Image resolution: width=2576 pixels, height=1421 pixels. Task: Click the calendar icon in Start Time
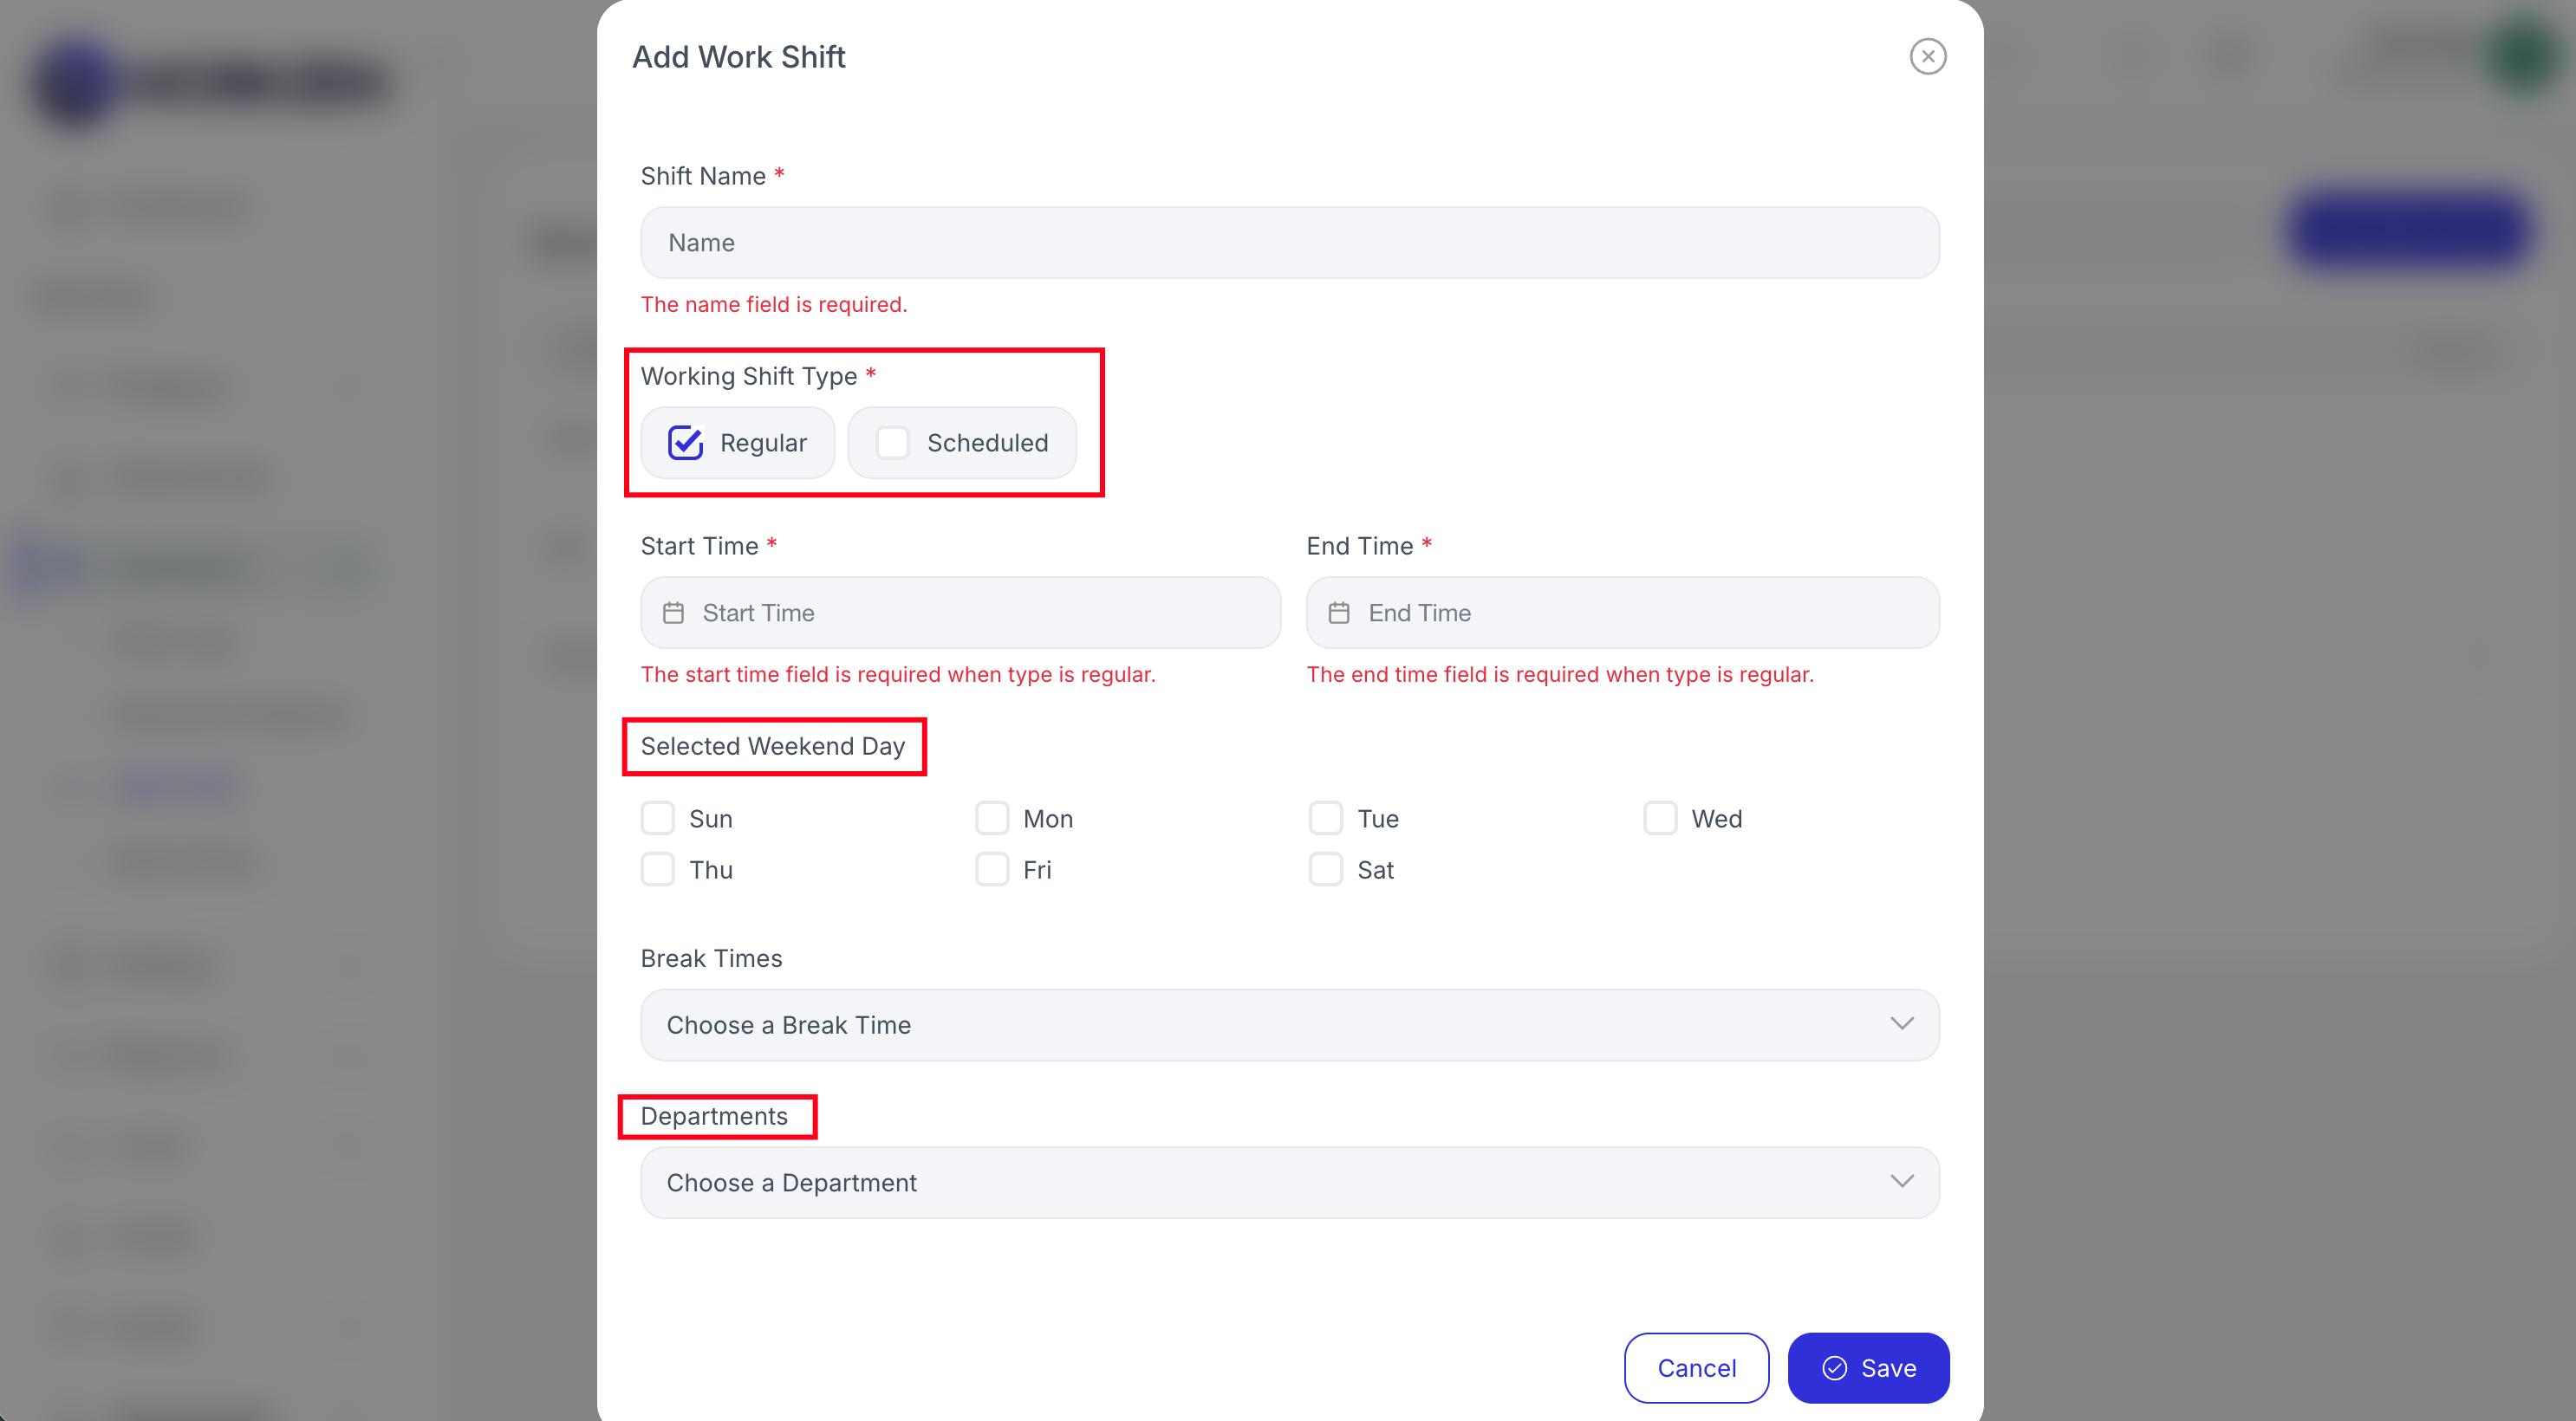pyautogui.click(x=673, y=613)
